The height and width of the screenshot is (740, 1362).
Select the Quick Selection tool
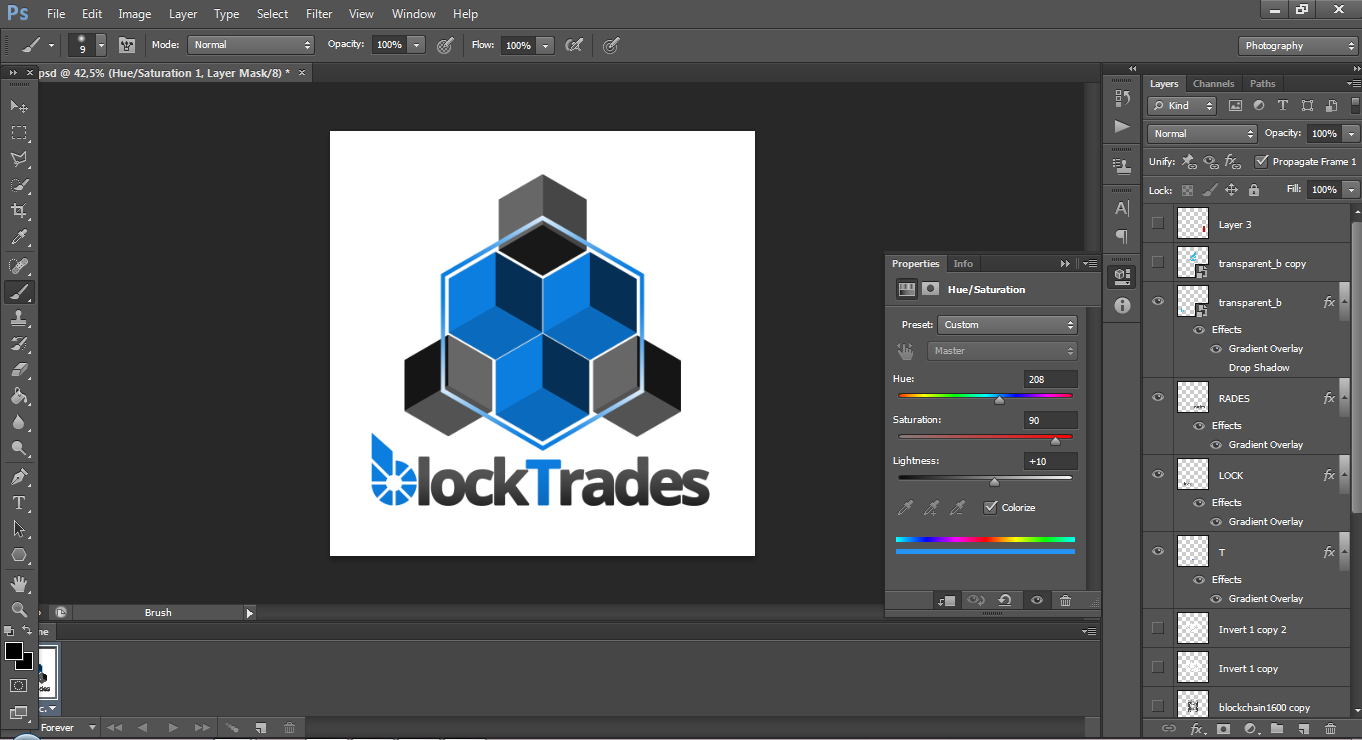click(19, 185)
